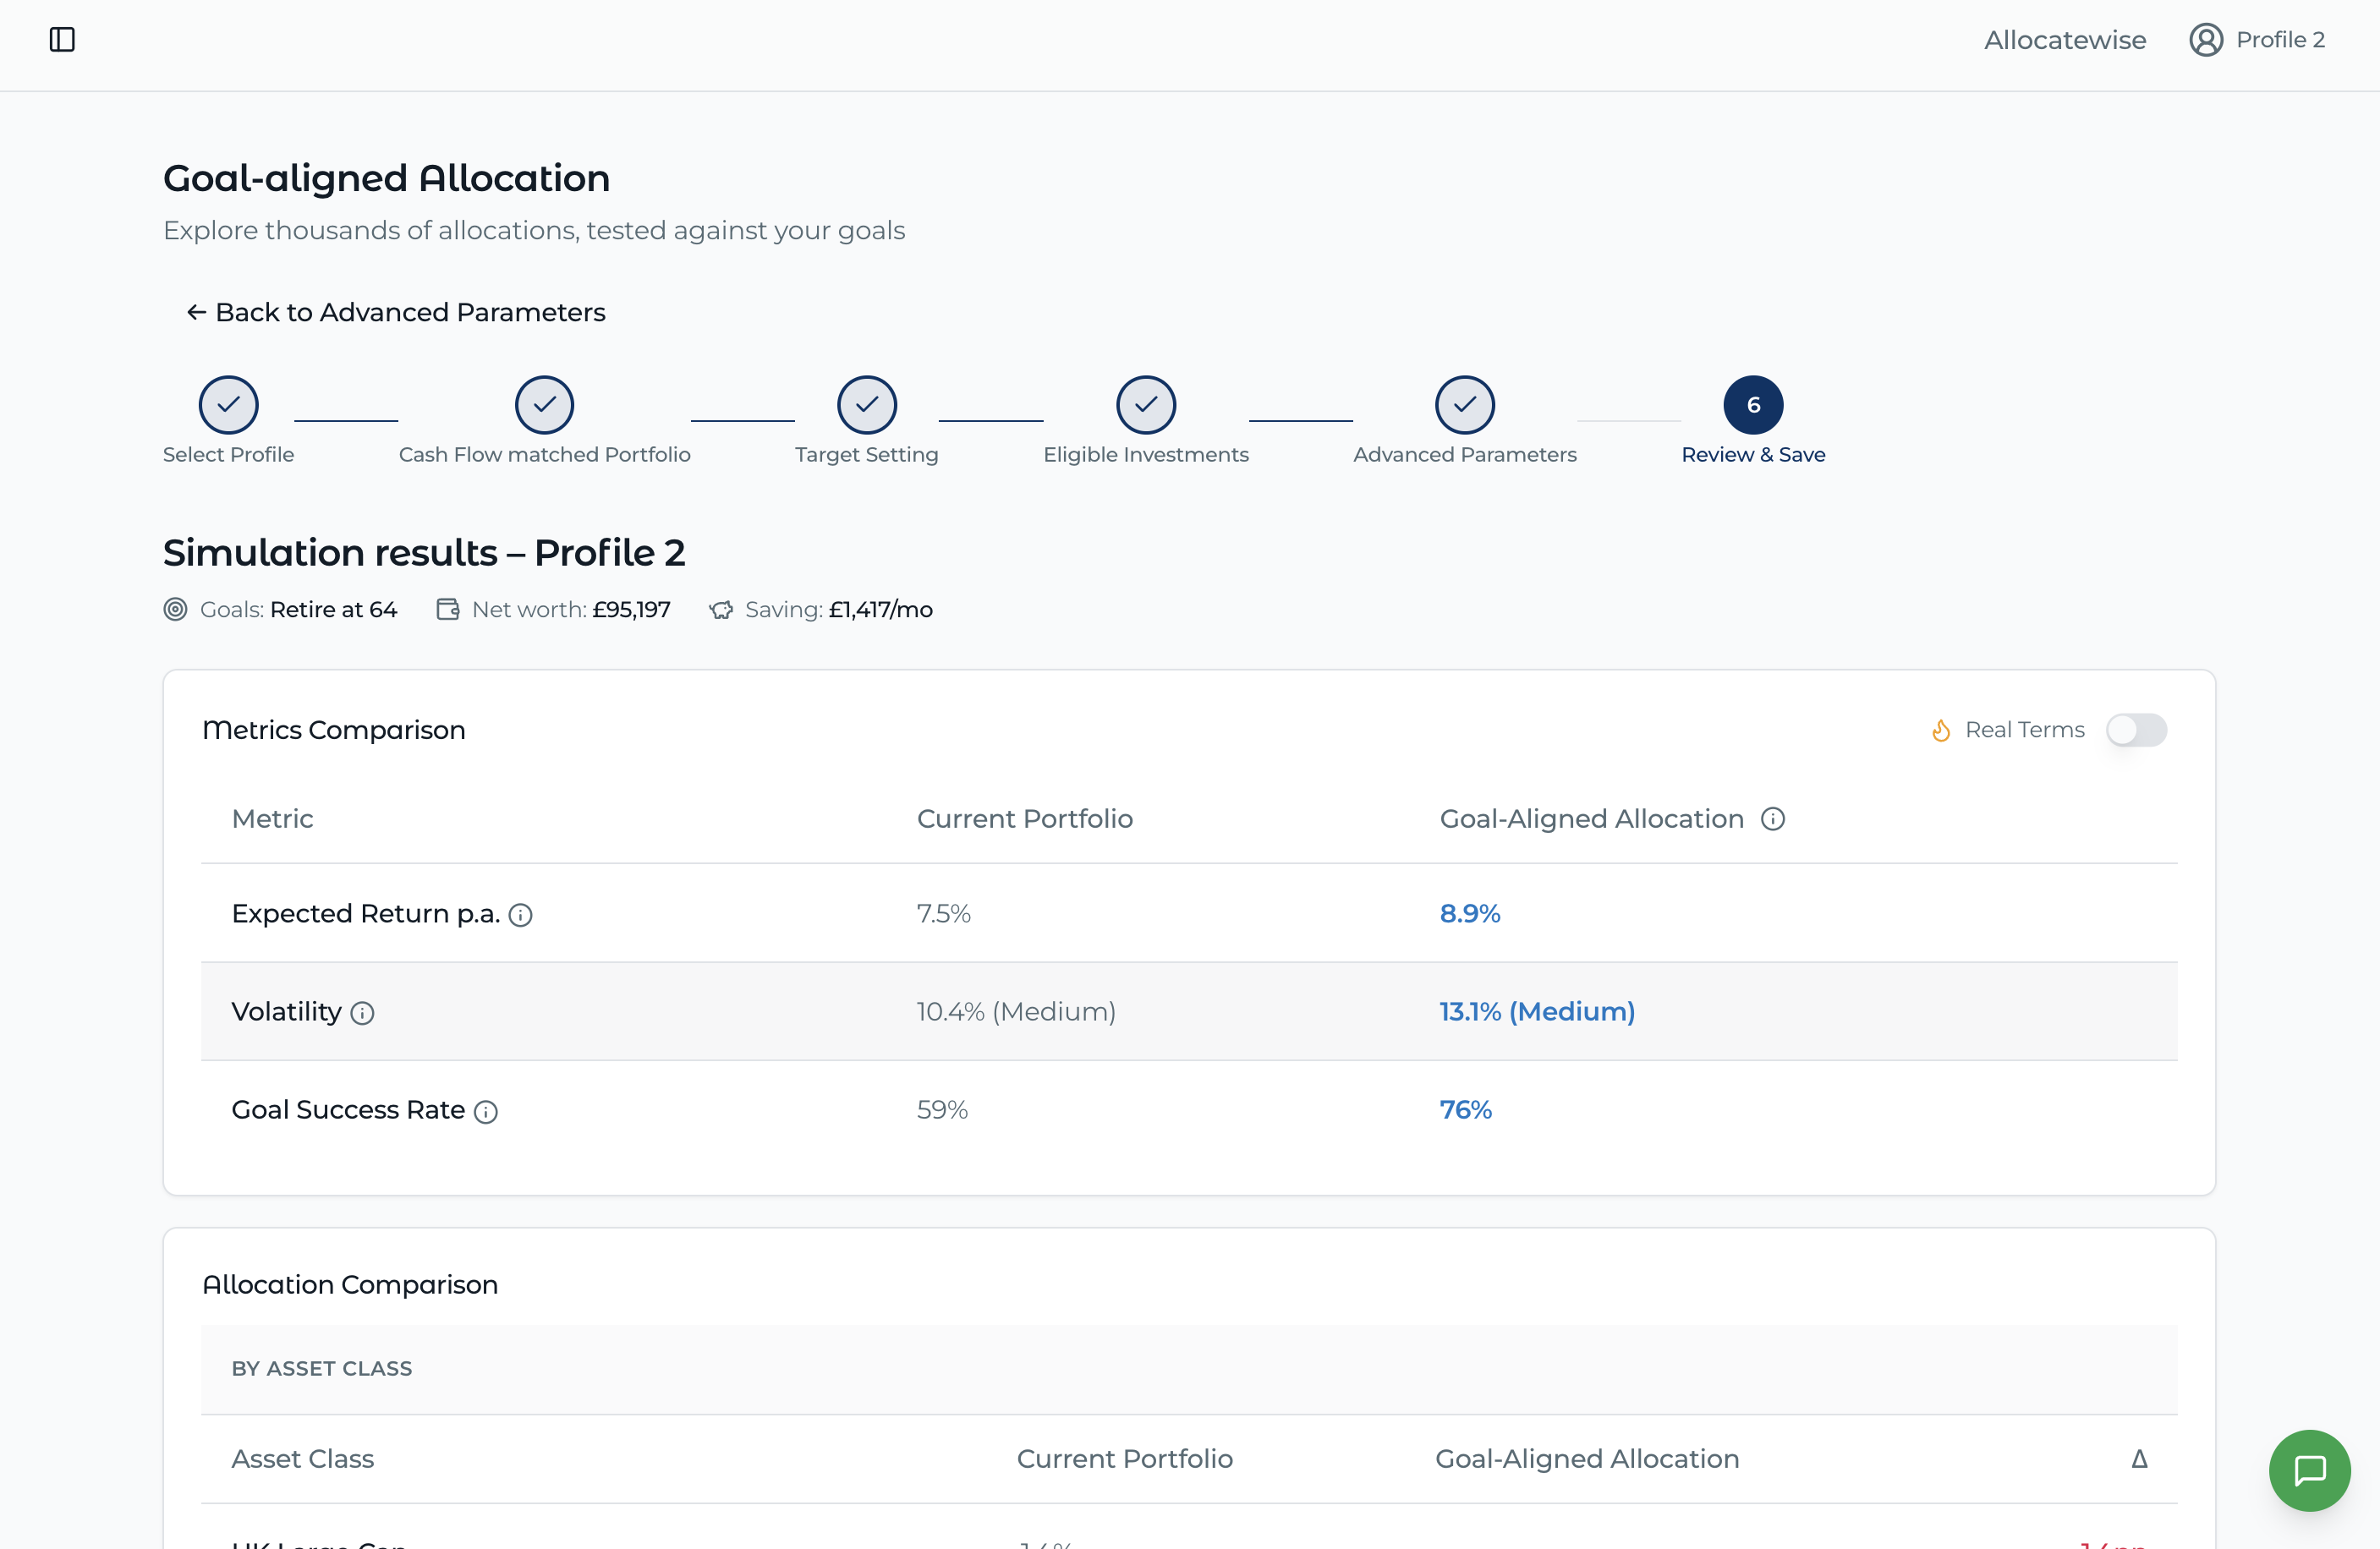
Task: Click the 76% goal success value
Action: 1465,1109
